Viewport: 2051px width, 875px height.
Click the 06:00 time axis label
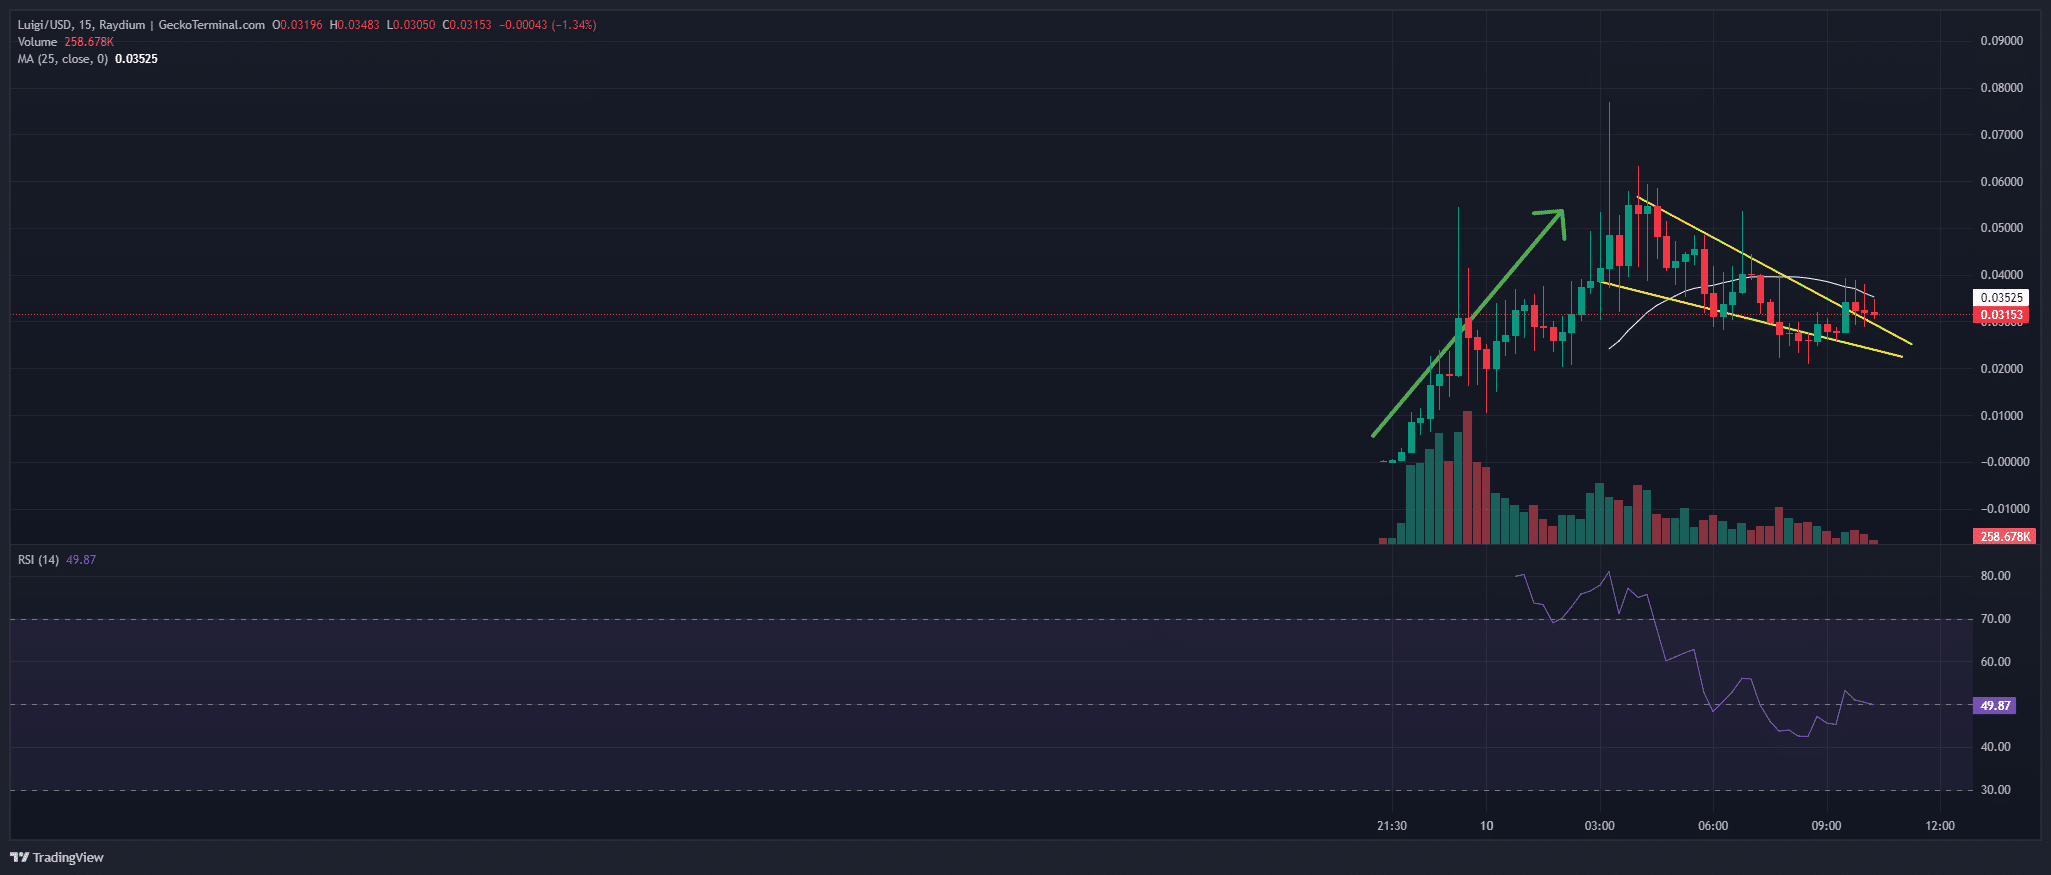point(1713,826)
